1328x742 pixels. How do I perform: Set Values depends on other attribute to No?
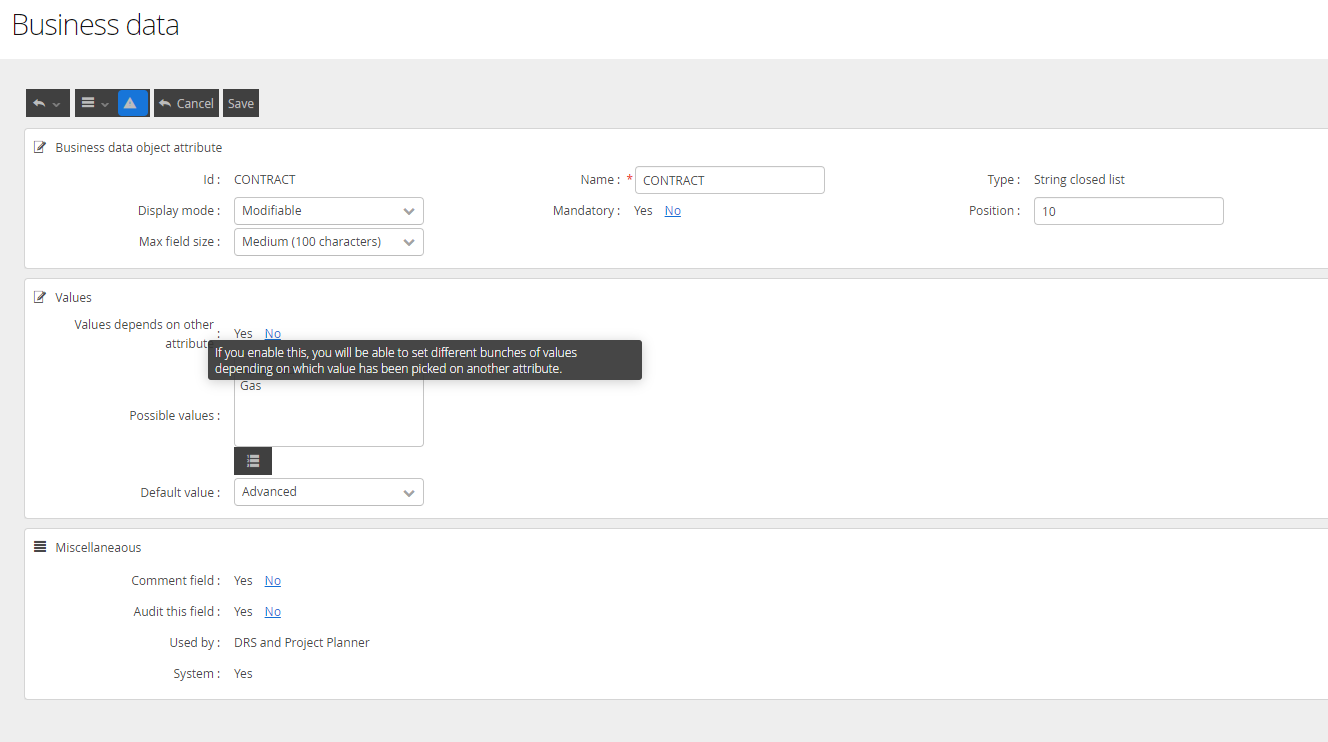[x=273, y=334]
